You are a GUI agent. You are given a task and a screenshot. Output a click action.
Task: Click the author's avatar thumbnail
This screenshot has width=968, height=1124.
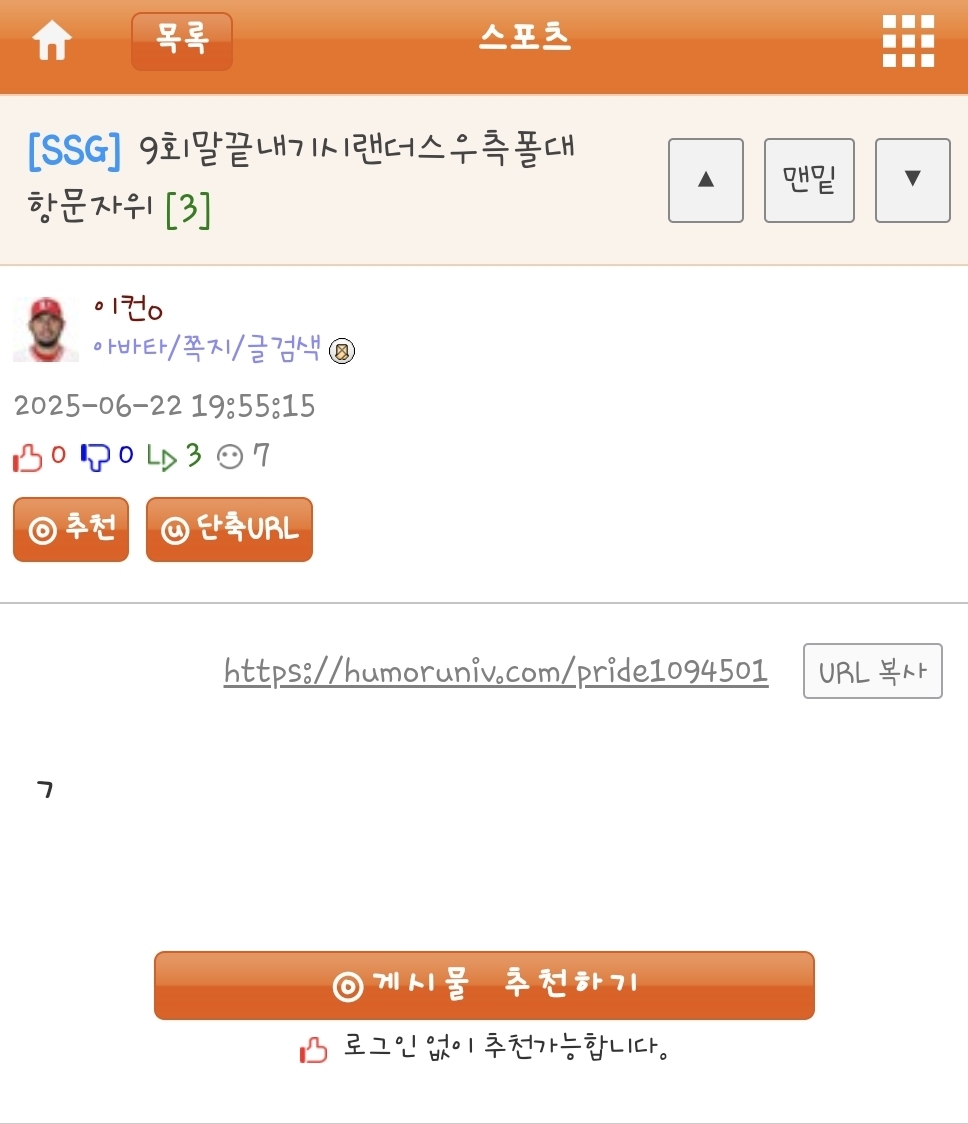pyautogui.click(x=46, y=329)
